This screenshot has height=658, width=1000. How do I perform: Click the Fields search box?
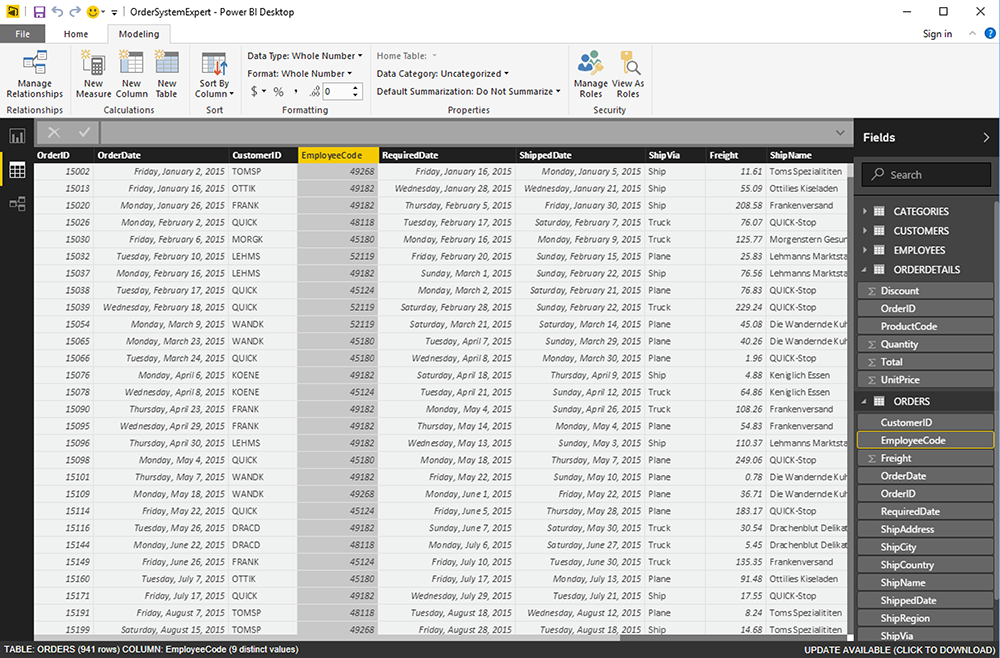tap(926, 174)
